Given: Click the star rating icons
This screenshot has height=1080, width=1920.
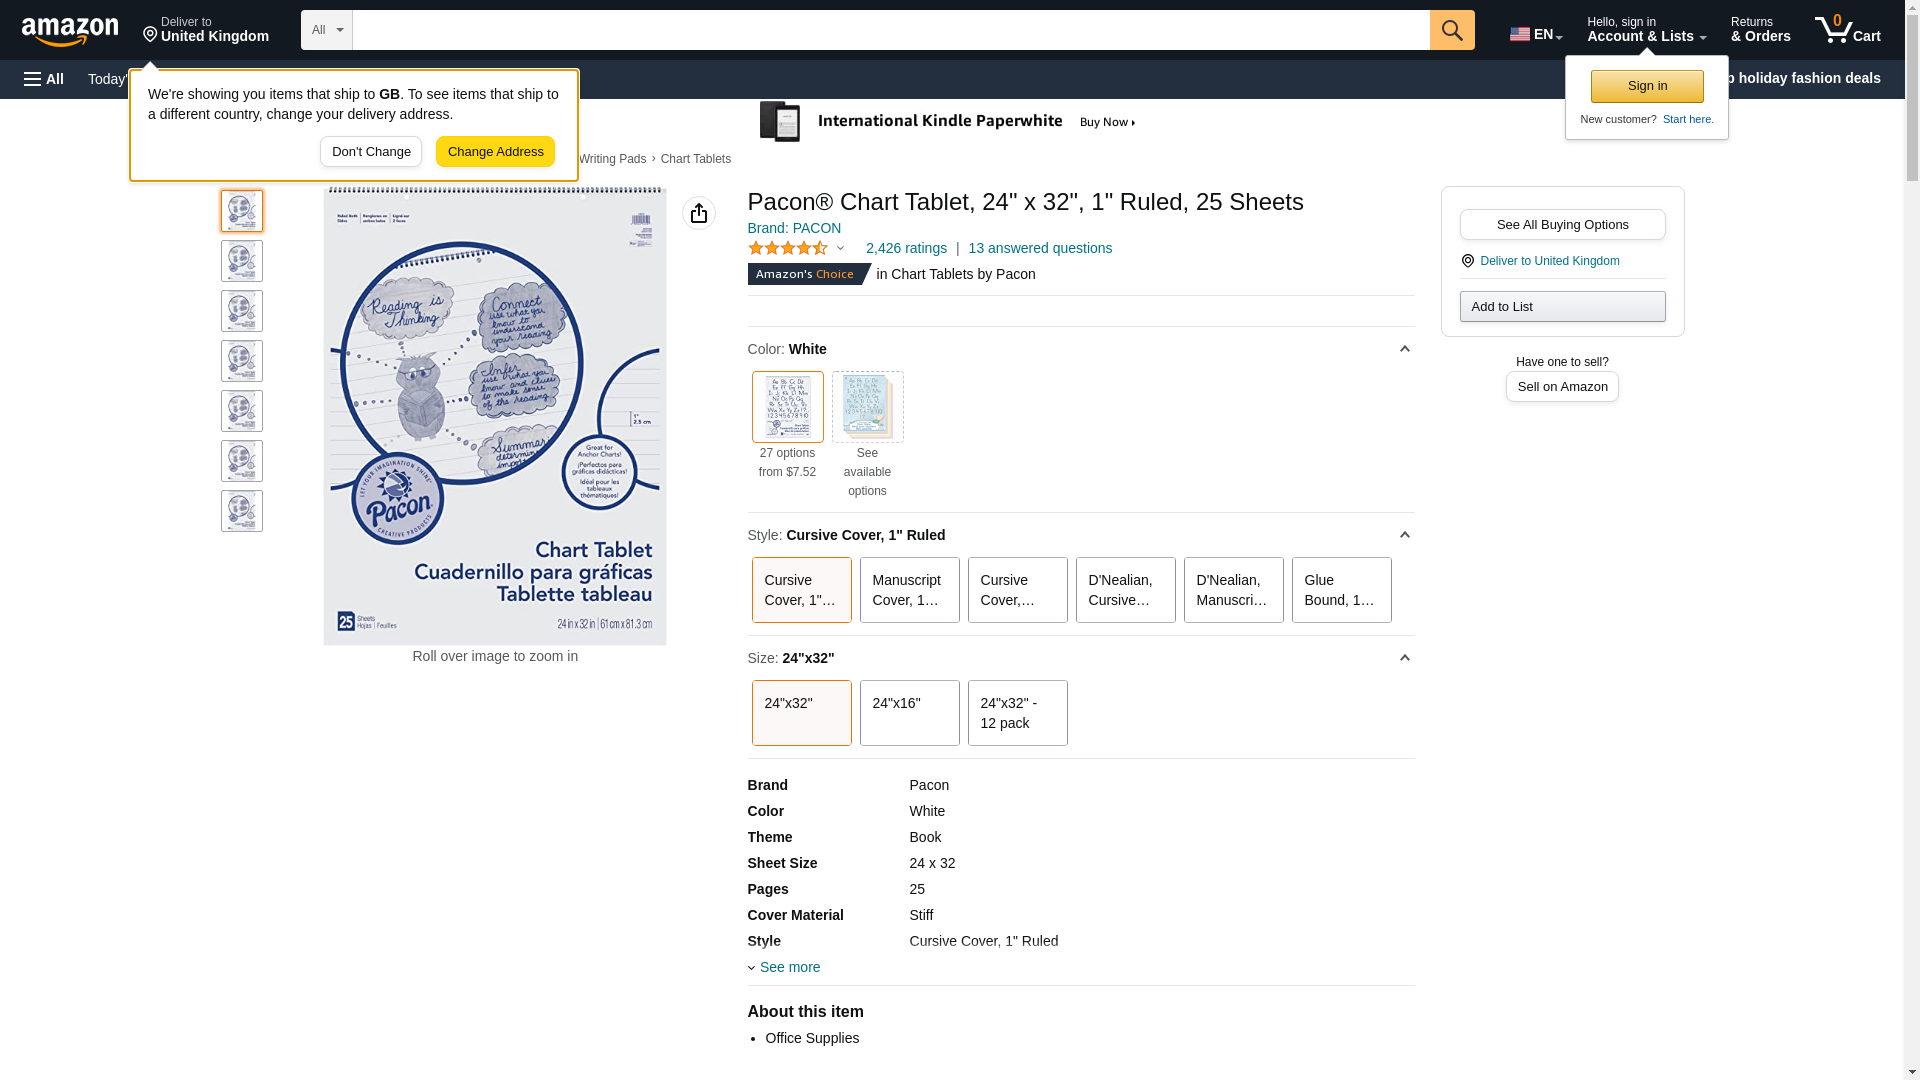Looking at the screenshot, I should 788,248.
